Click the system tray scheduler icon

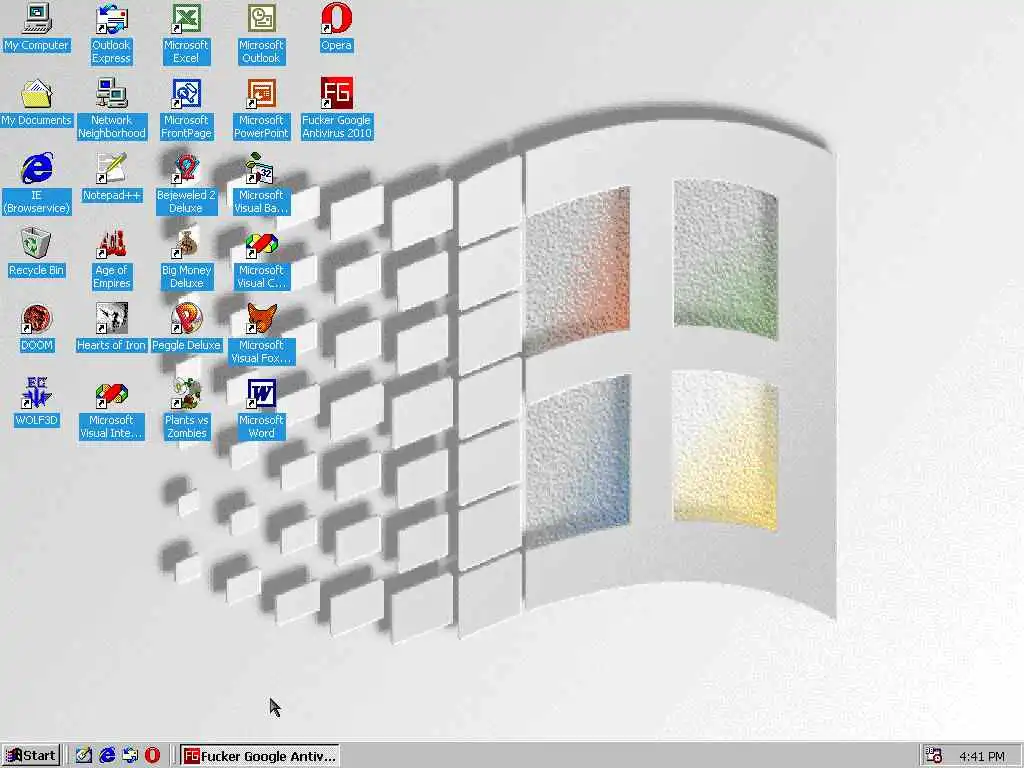pos(934,756)
